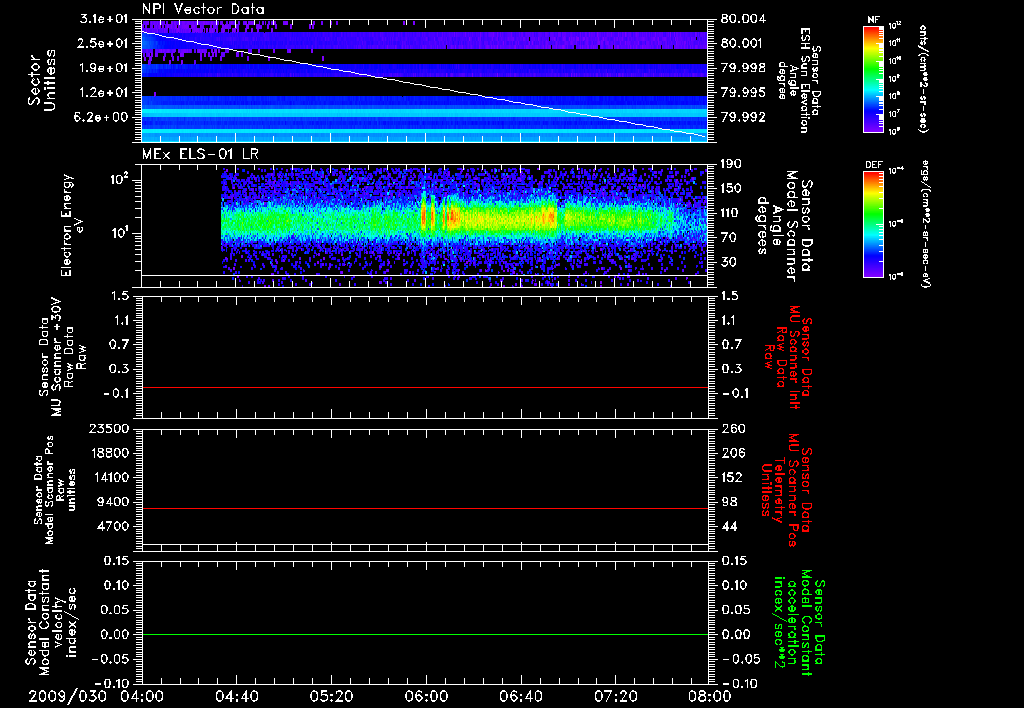This screenshot has width=1024, height=708.
Task: Click the 98 telemetry axis tick
Action: tap(729, 502)
